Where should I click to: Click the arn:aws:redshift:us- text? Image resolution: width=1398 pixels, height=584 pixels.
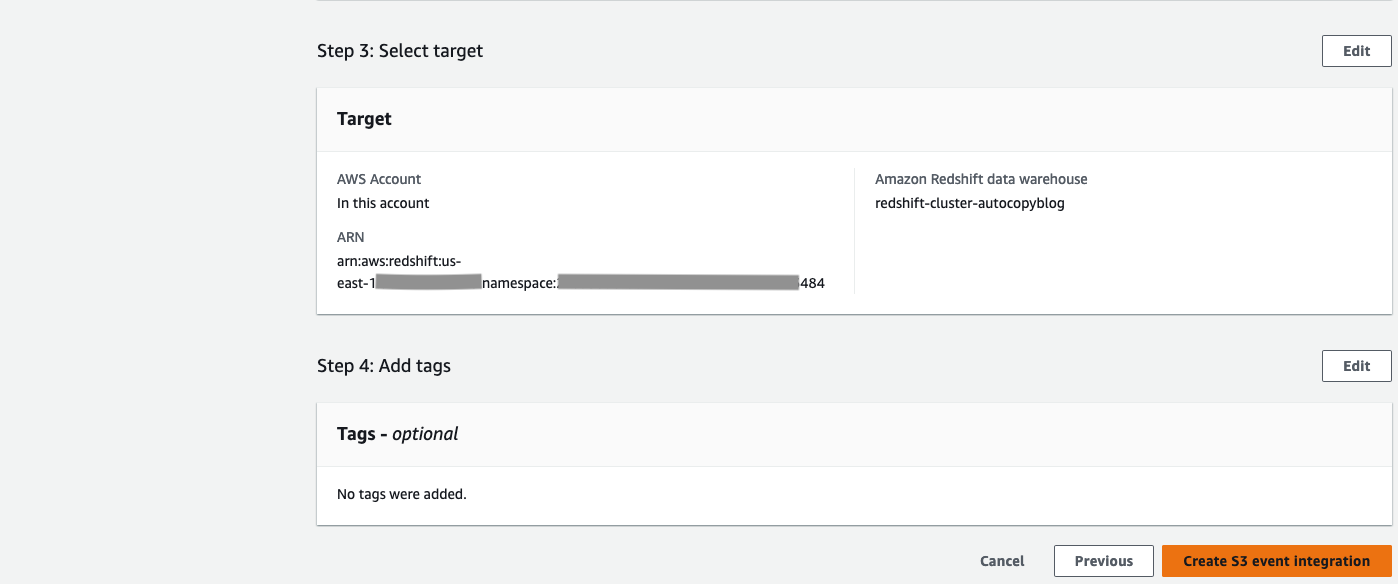point(399,261)
